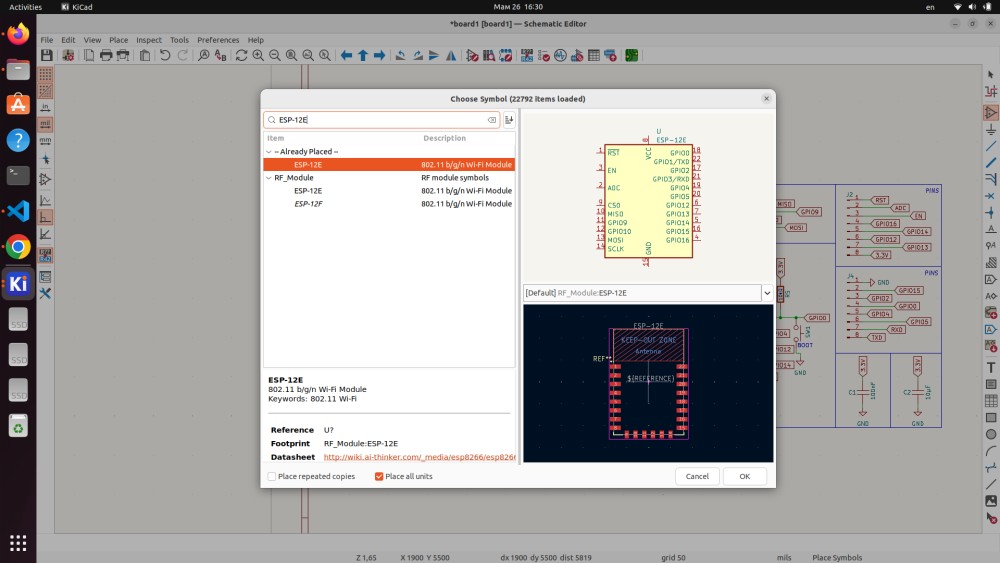This screenshot has width=1000, height=563.
Task: Select ESP-12F symbol row
Action: (x=389, y=204)
